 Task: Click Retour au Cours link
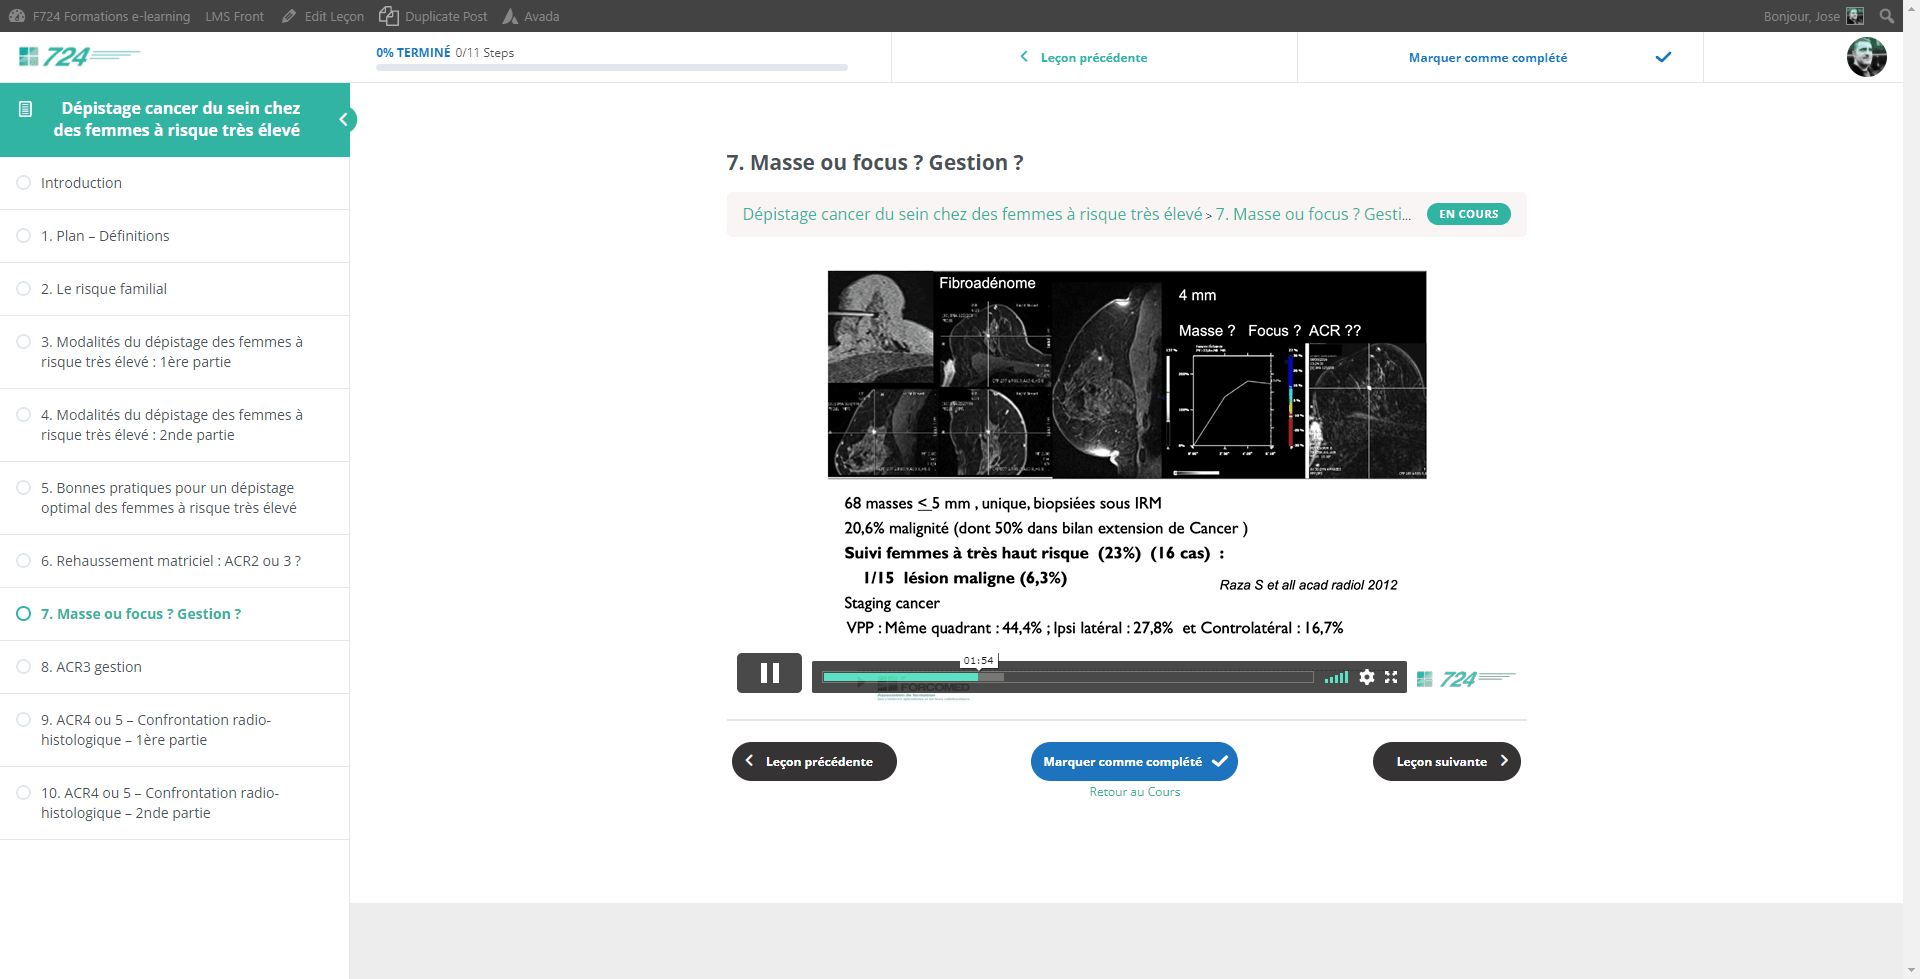(1134, 791)
